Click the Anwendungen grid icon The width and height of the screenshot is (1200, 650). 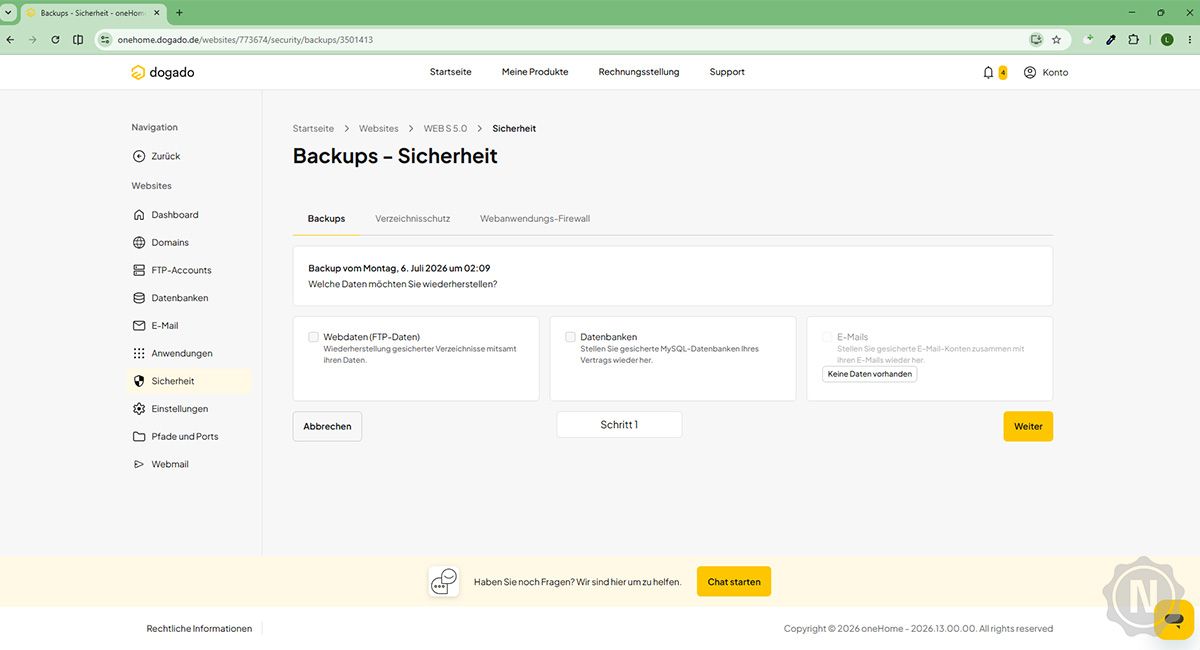pos(139,353)
